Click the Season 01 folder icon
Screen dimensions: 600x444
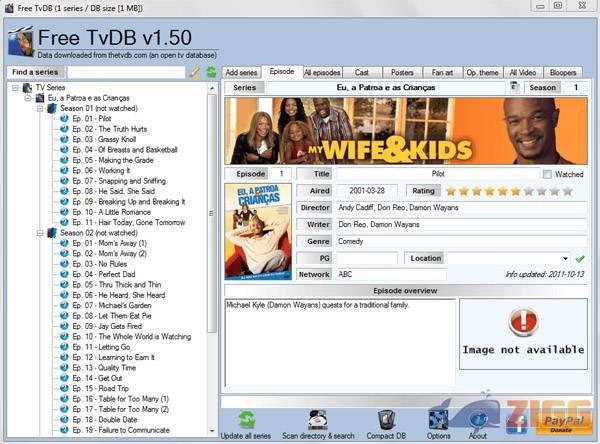click(52, 108)
